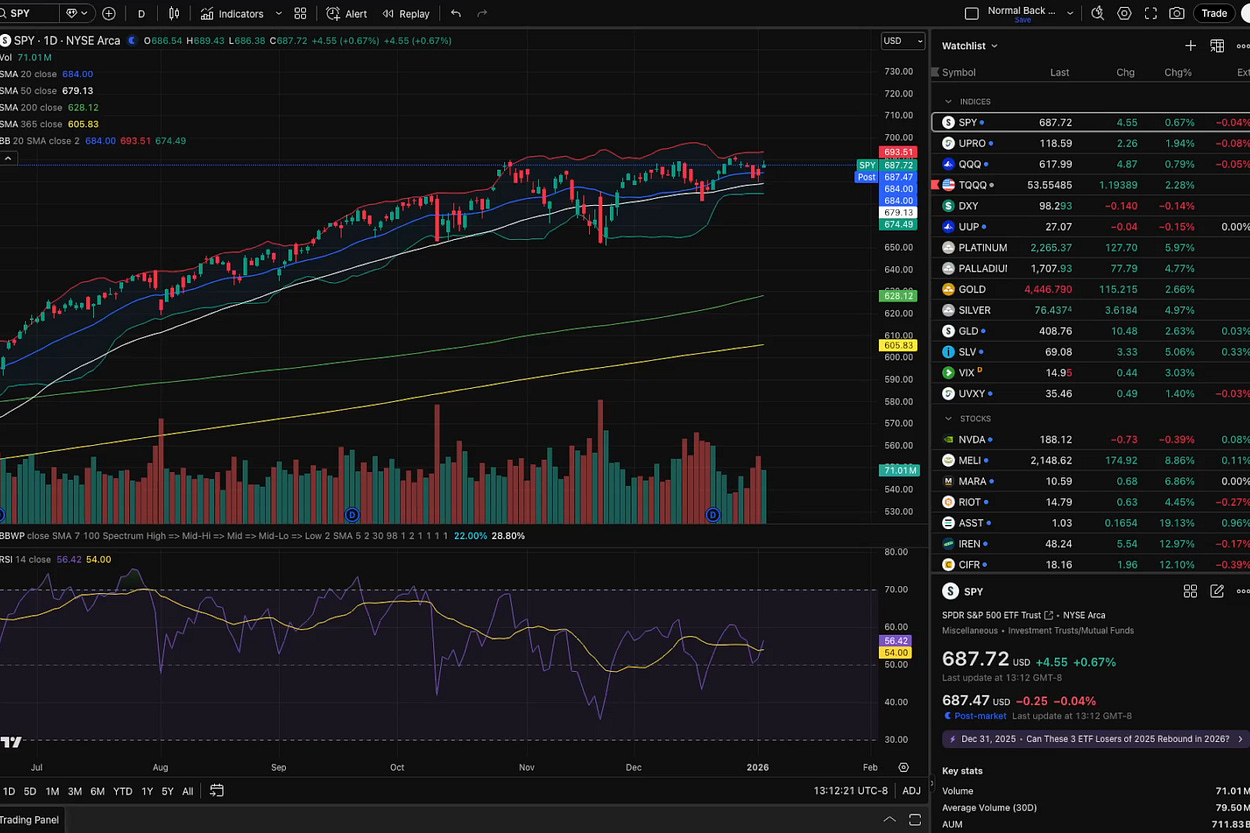Image resolution: width=1250 pixels, height=833 pixels.
Task: Set range to 1D
Action: pos(9,791)
